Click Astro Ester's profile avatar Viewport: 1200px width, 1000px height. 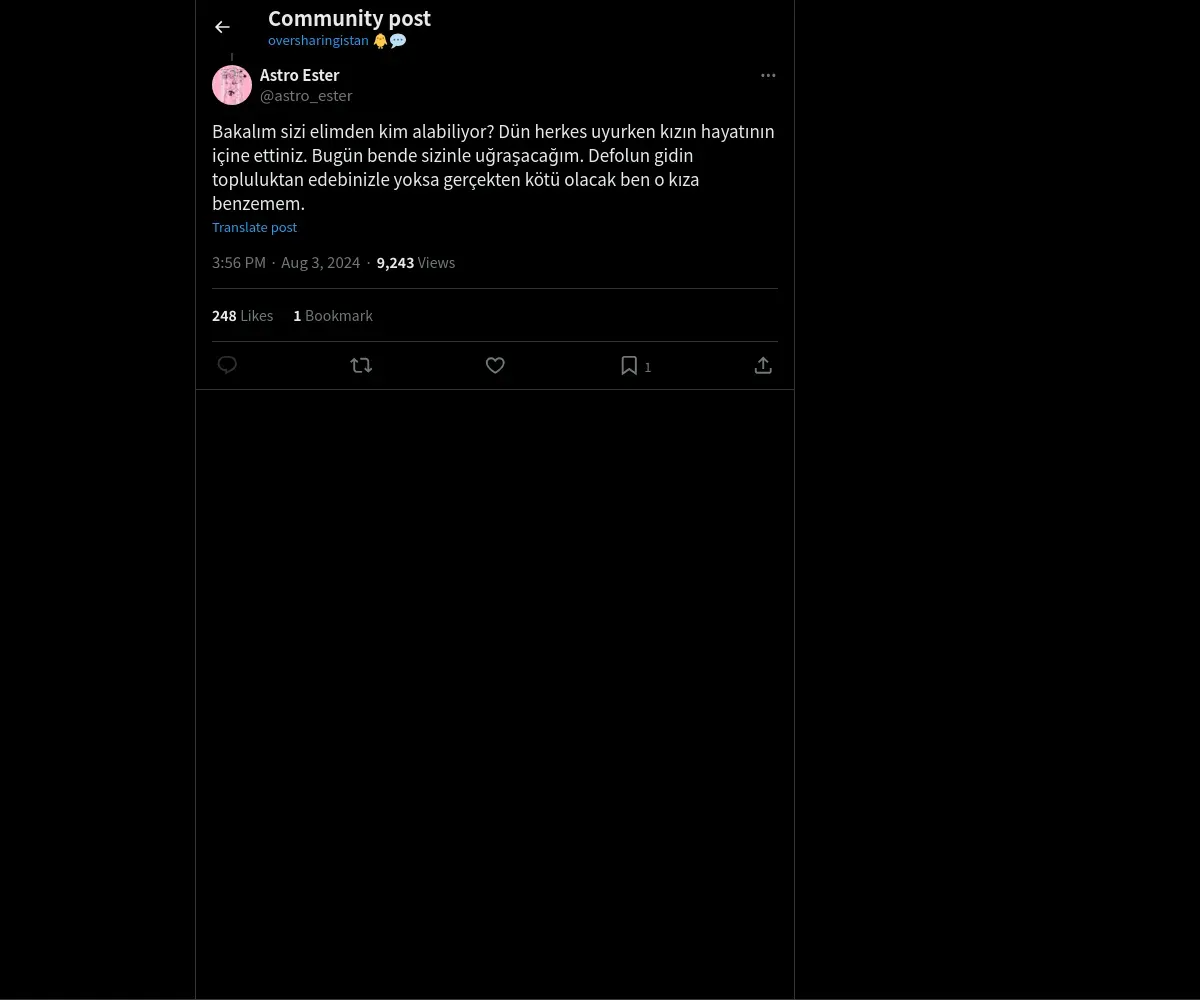click(232, 85)
